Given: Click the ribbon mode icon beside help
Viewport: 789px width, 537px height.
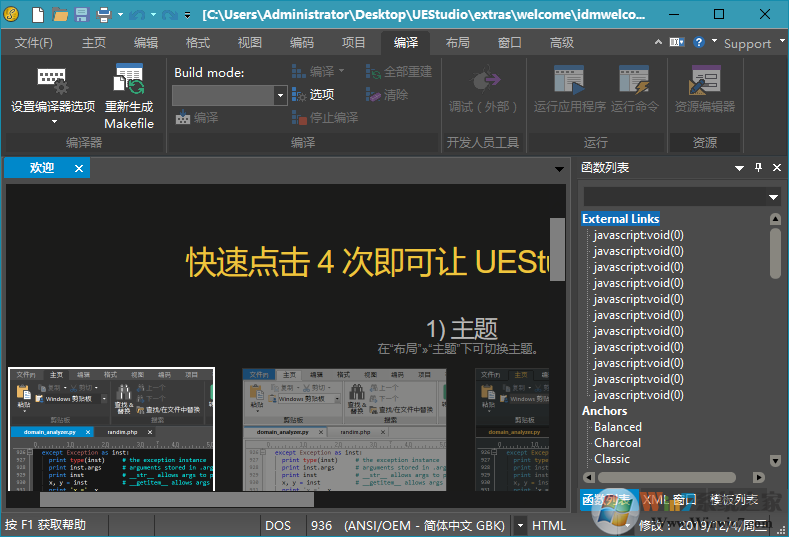Looking at the screenshot, I should click(677, 42).
